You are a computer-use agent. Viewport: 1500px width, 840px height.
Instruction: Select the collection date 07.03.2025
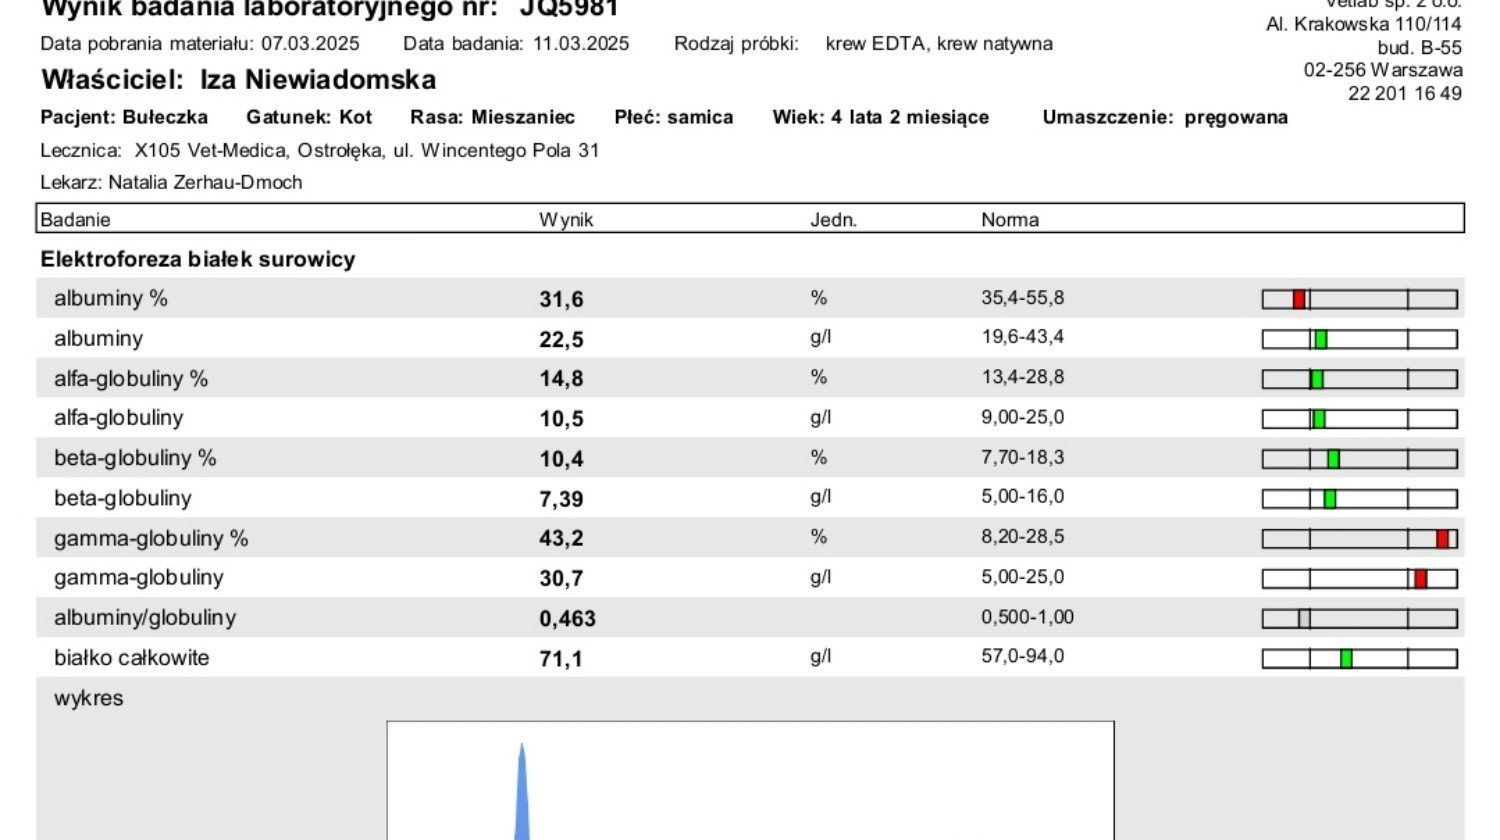[x=310, y=44]
